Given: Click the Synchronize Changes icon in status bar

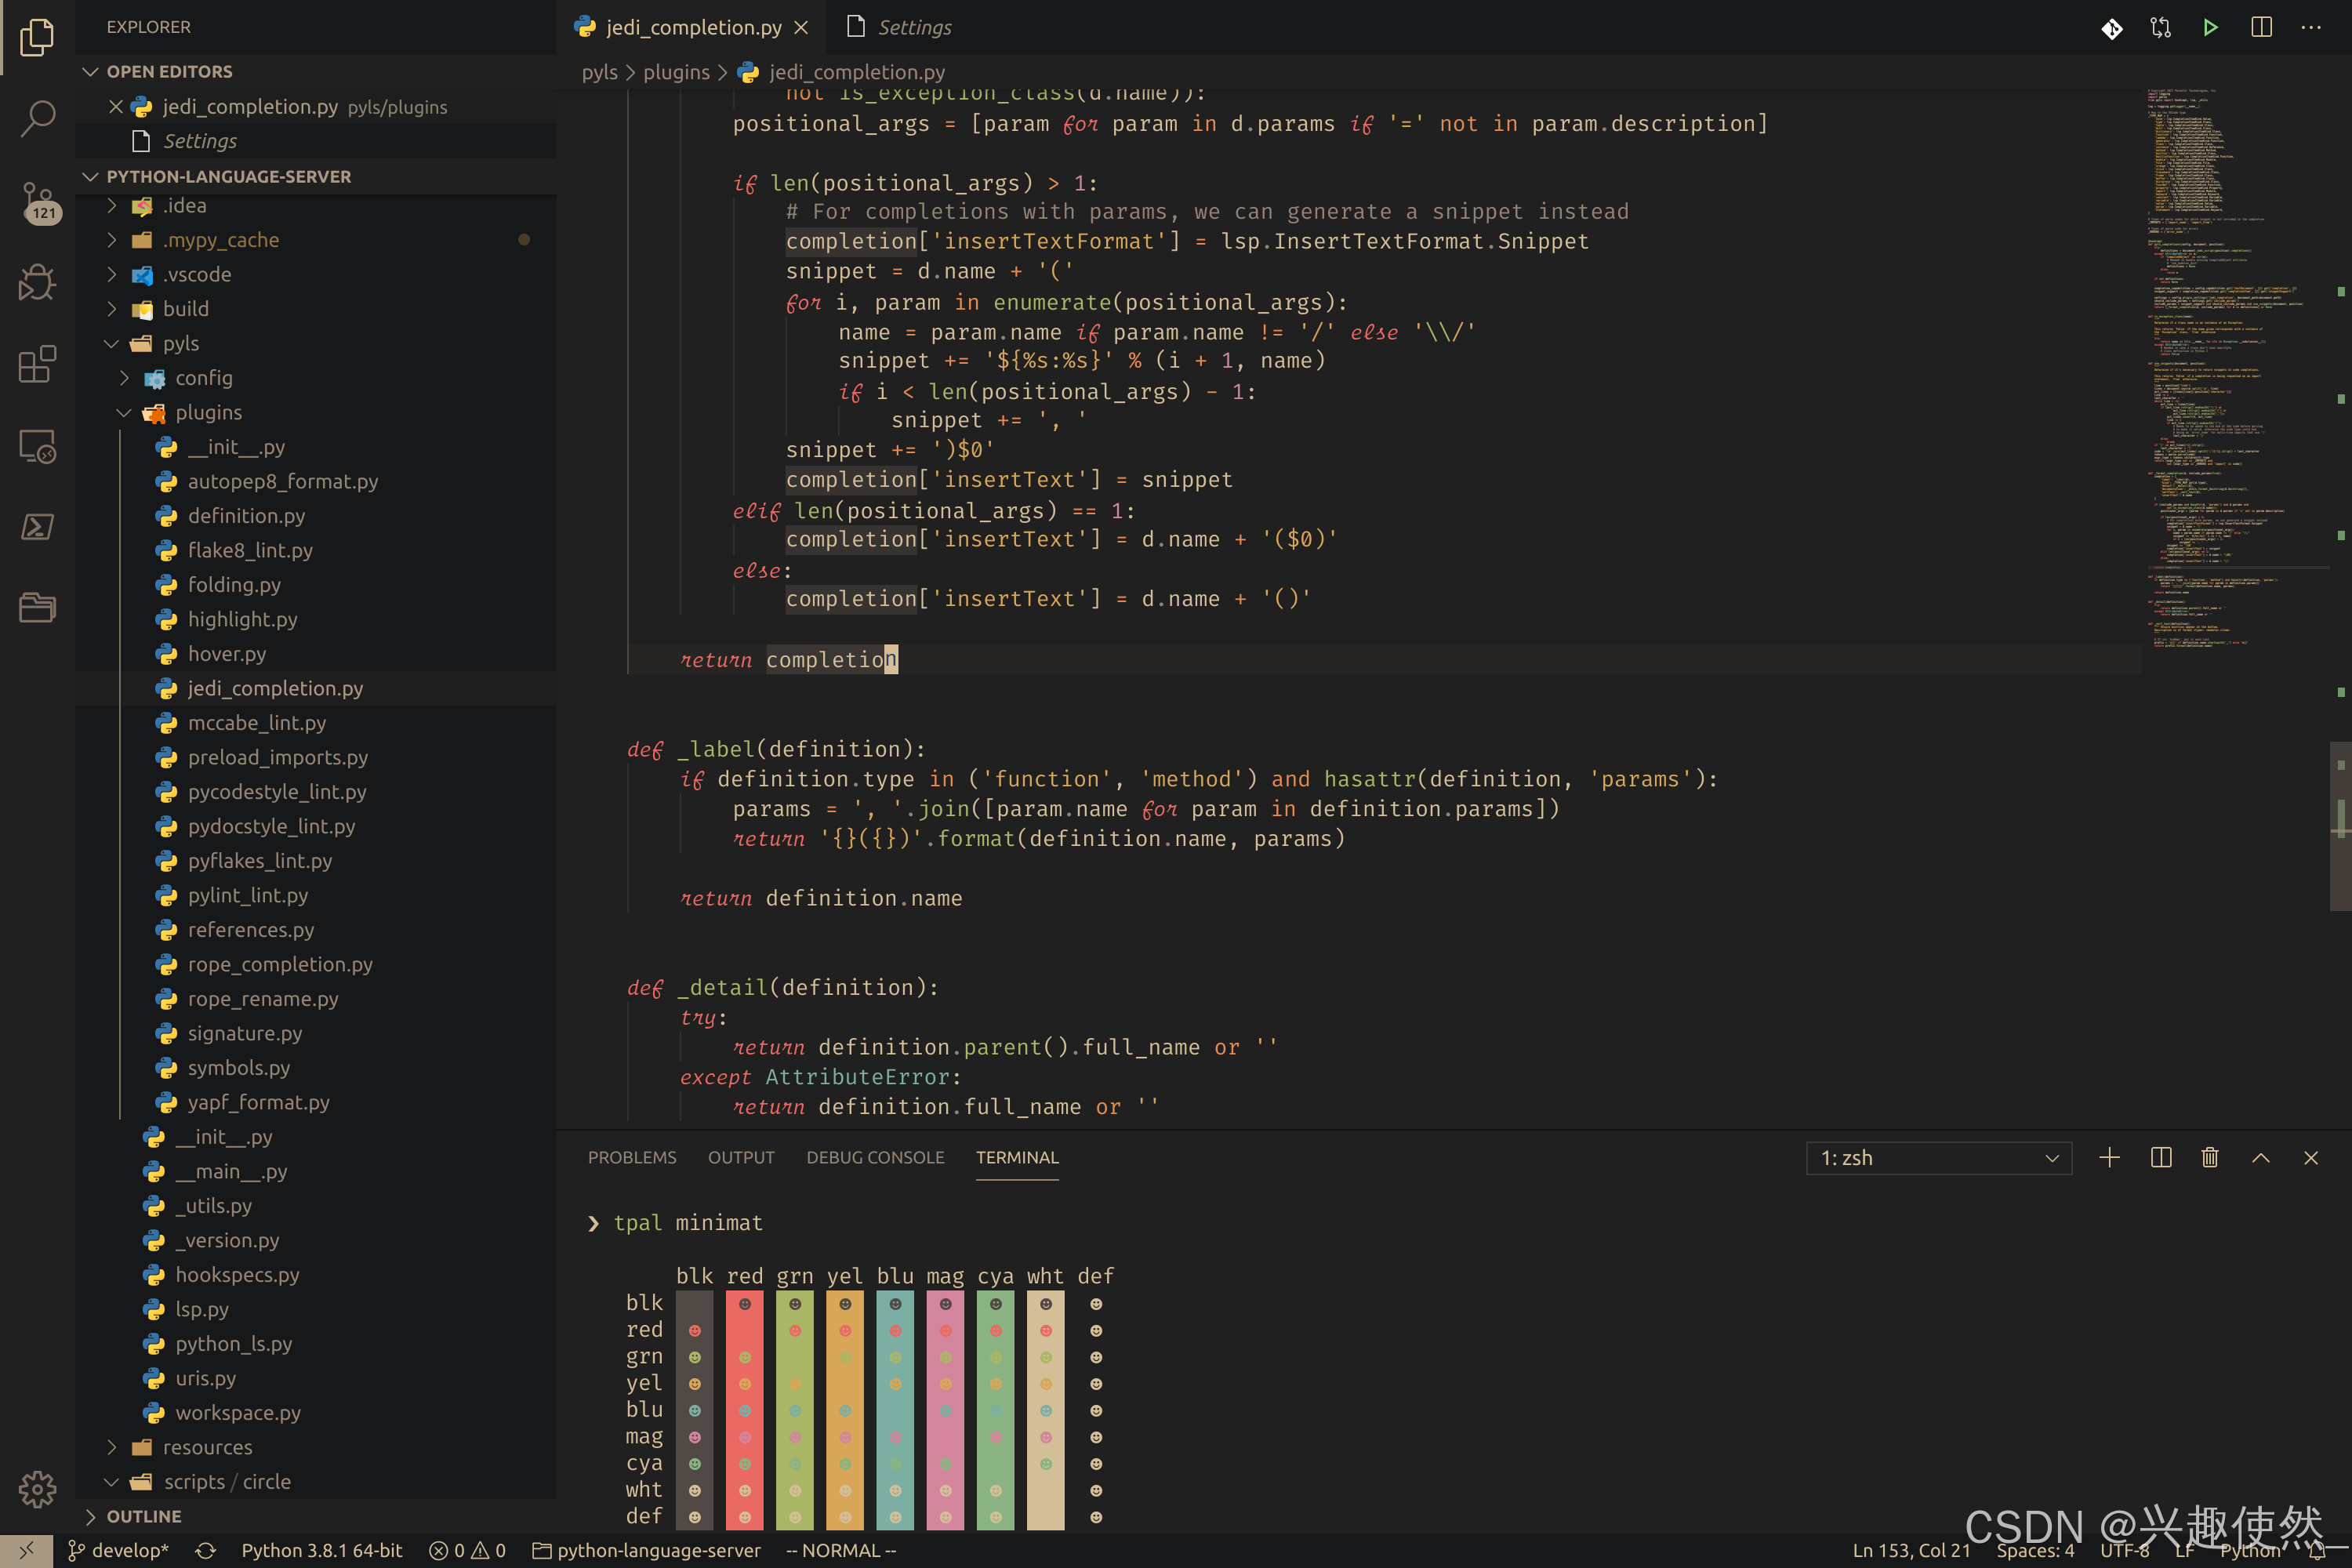Looking at the screenshot, I should pos(206,1550).
